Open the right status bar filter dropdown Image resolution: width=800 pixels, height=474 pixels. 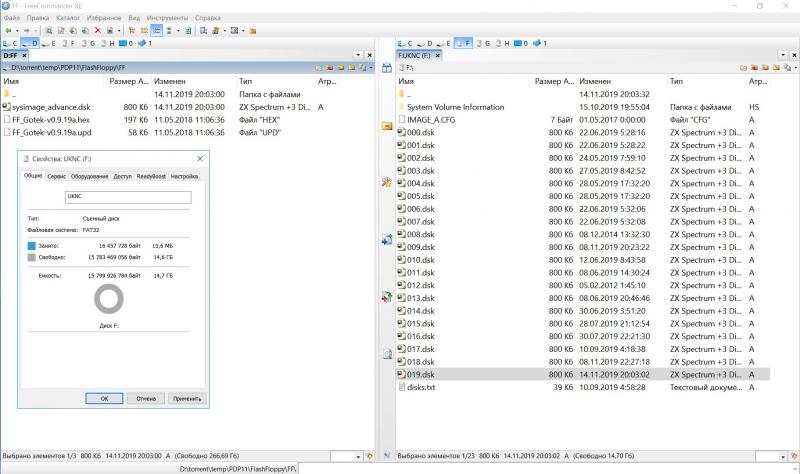(x=782, y=456)
